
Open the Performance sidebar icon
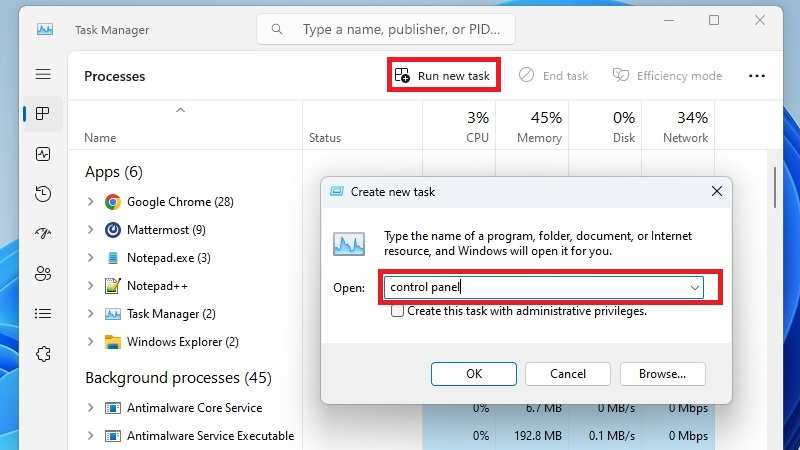(x=42, y=154)
